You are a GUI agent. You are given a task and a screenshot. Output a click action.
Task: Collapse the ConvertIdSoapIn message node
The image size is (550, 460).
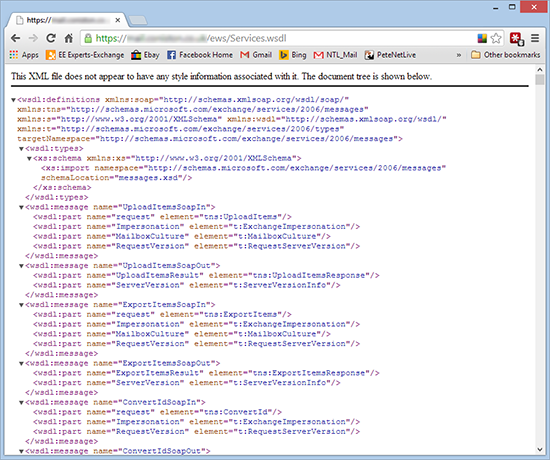coord(21,402)
